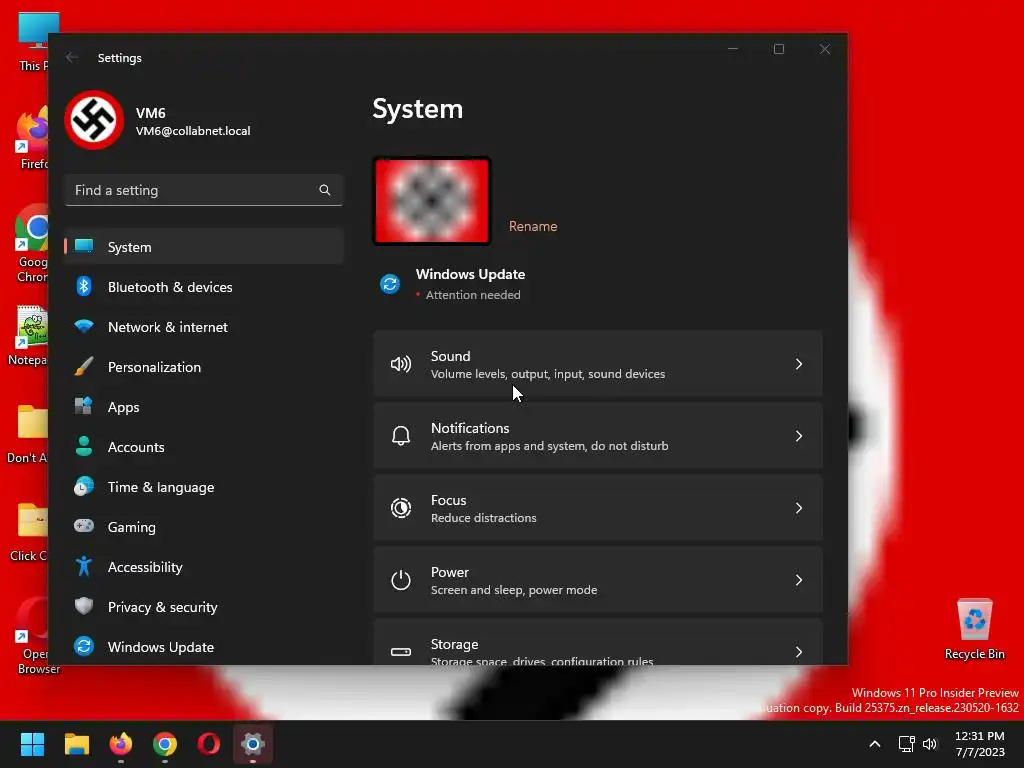Select the Network & internet wifi icon
The height and width of the screenshot is (768, 1024).
click(x=84, y=327)
